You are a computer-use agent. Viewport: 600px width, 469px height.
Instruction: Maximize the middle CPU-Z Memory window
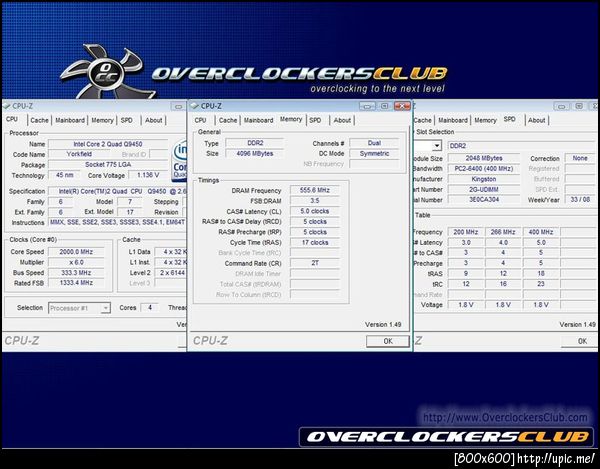click(x=385, y=106)
